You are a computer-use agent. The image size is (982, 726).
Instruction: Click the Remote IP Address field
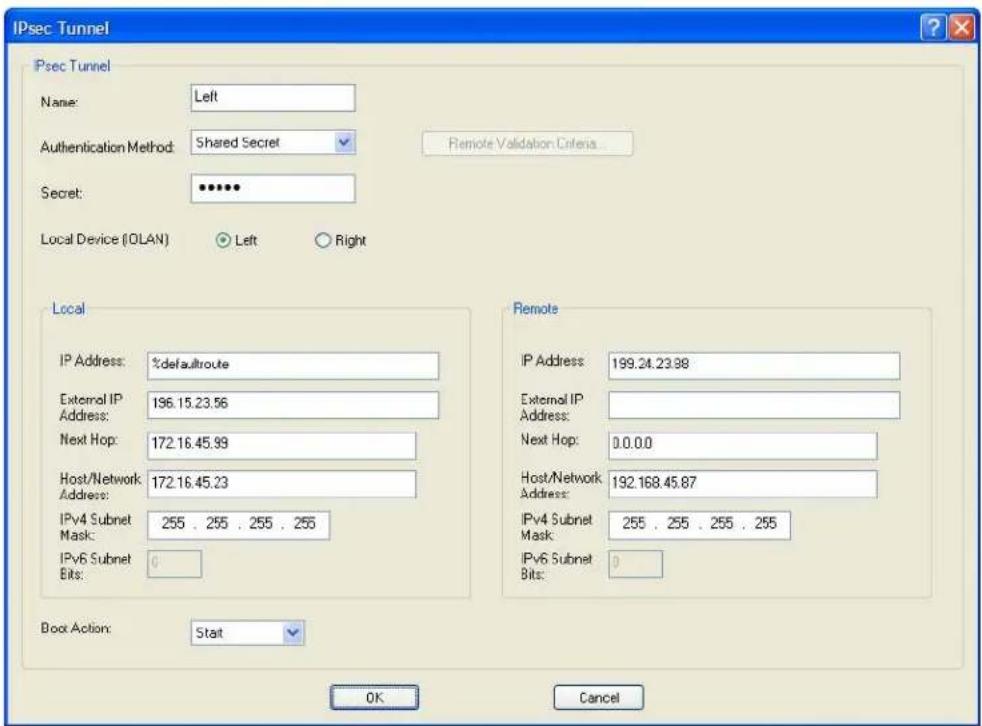click(x=754, y=366)
